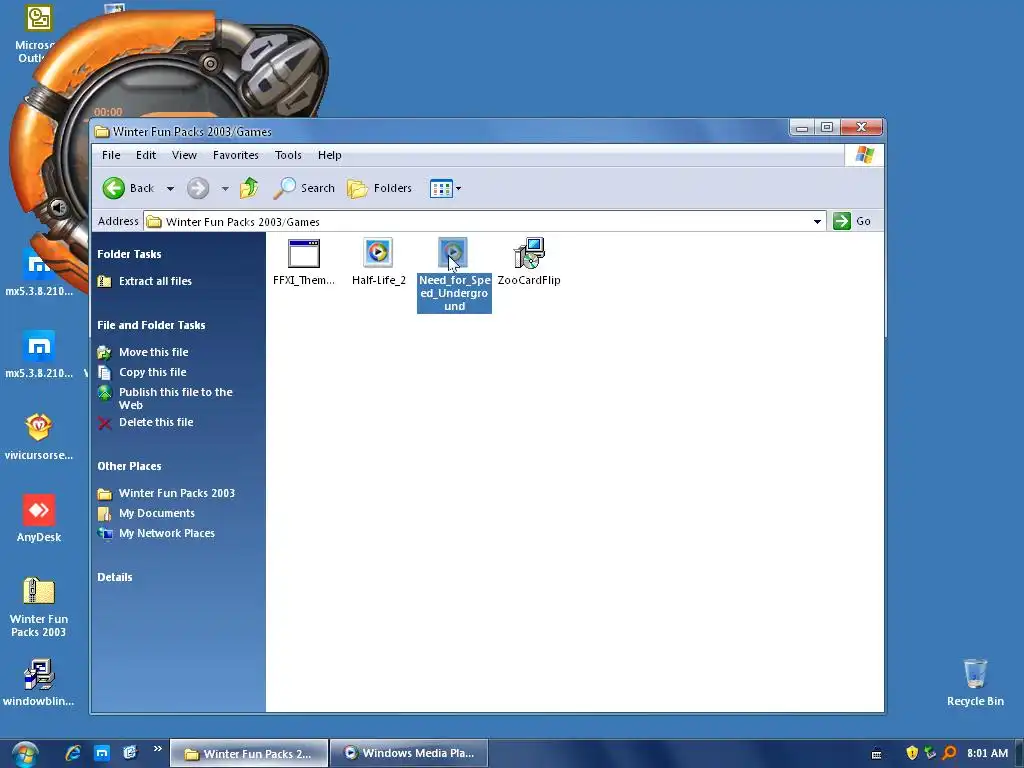
Task: Click Delete this file
Action: (x=156, y=423)
